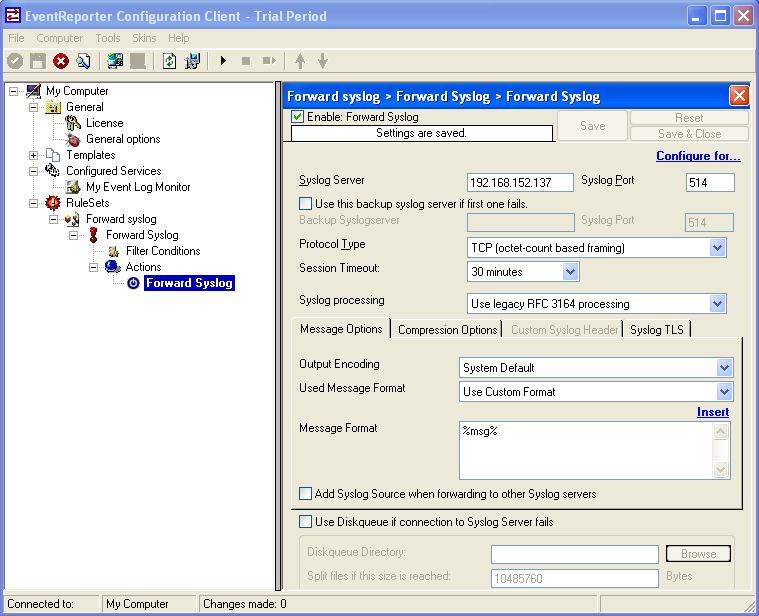This screenshot has width=759, height=616.
Task: Click the green arrows reload page icon
Action: click(x=169, y=61)
